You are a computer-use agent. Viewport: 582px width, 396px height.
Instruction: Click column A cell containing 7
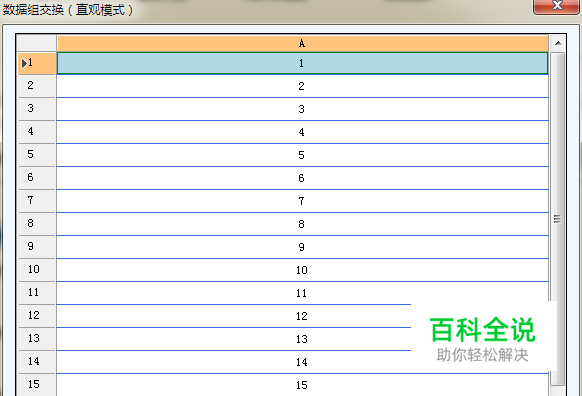pos(303,201)
